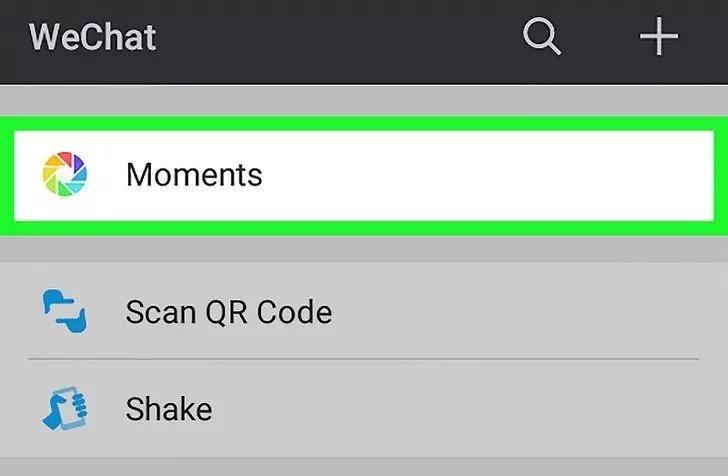Open the plus menu in header
728x476 pixels.
[x=659, y=38]
